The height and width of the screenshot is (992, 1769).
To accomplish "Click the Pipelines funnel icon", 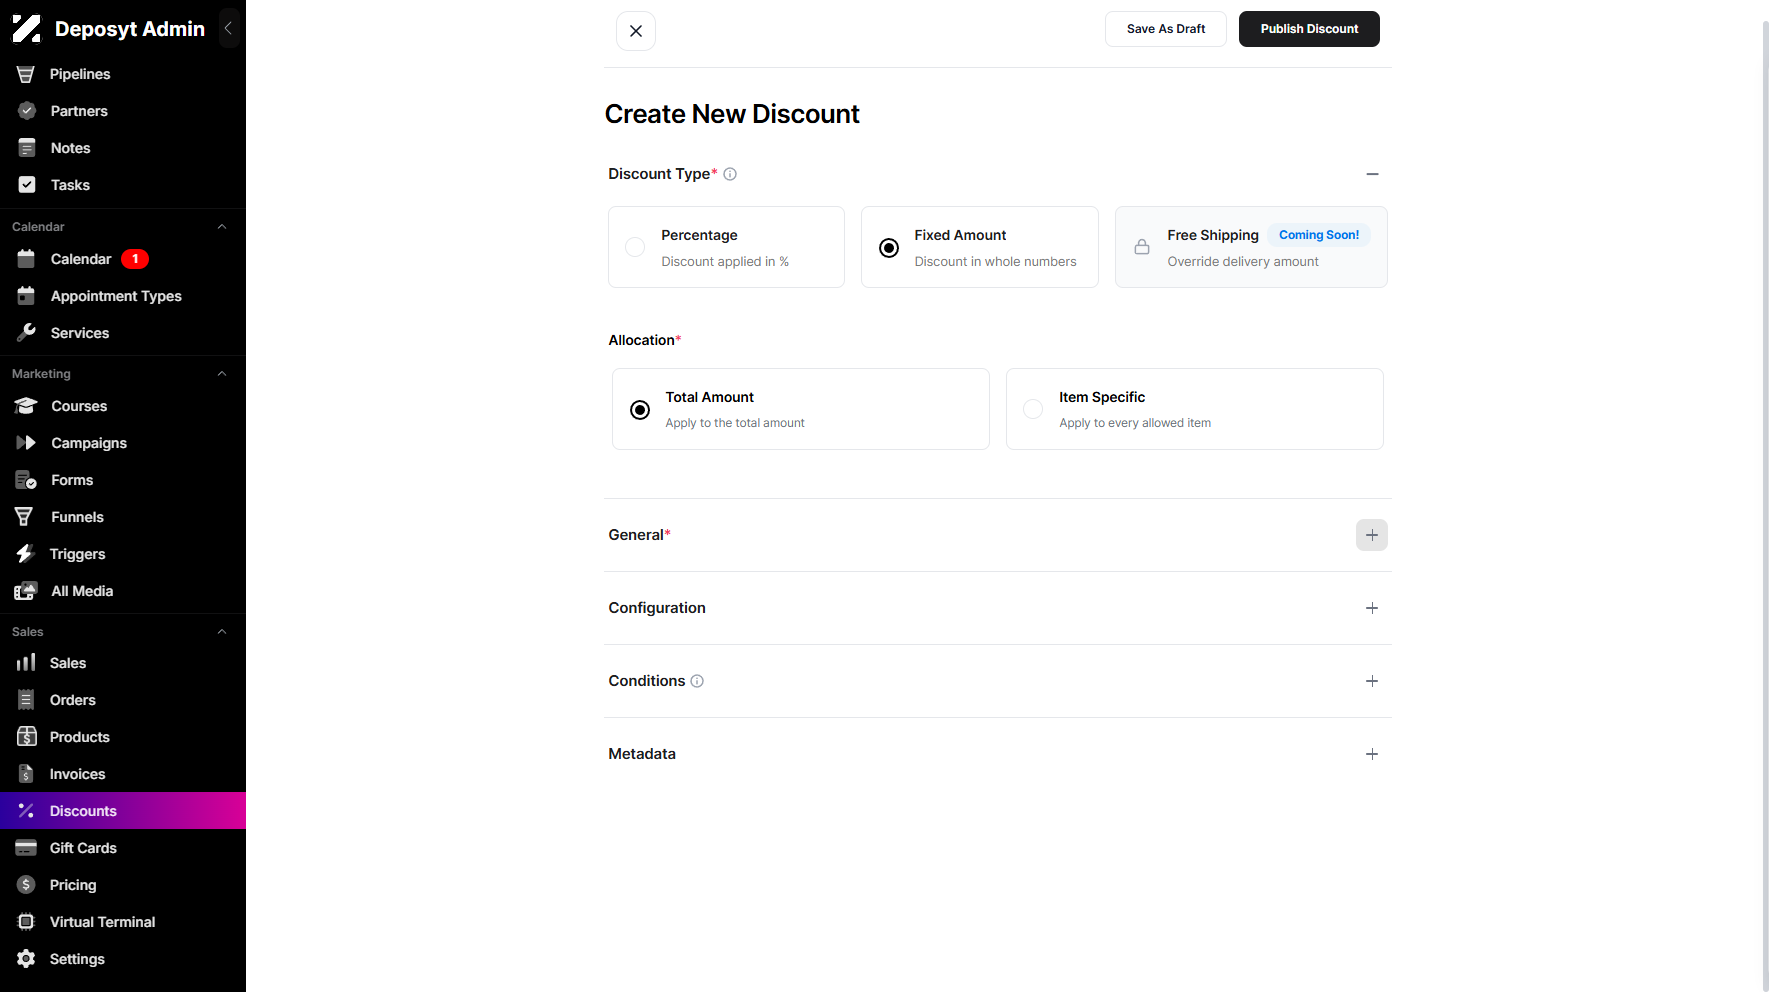I will [26, 74].
